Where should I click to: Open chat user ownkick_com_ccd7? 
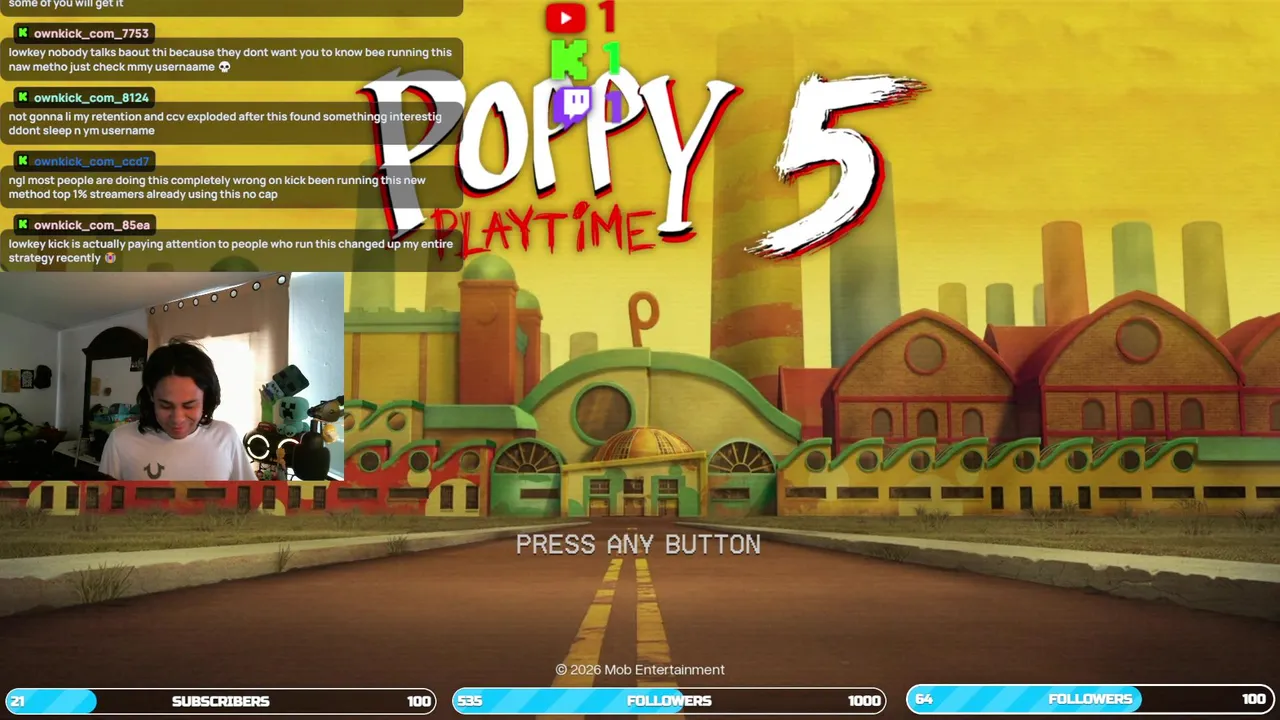pyautogui.click(x=91, y=161)
